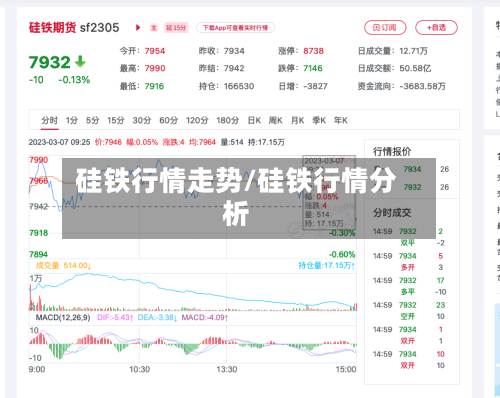Screen dimensions: 500x398
Task: Click the 最低 value 7916
Action: [x=154, y=86]
